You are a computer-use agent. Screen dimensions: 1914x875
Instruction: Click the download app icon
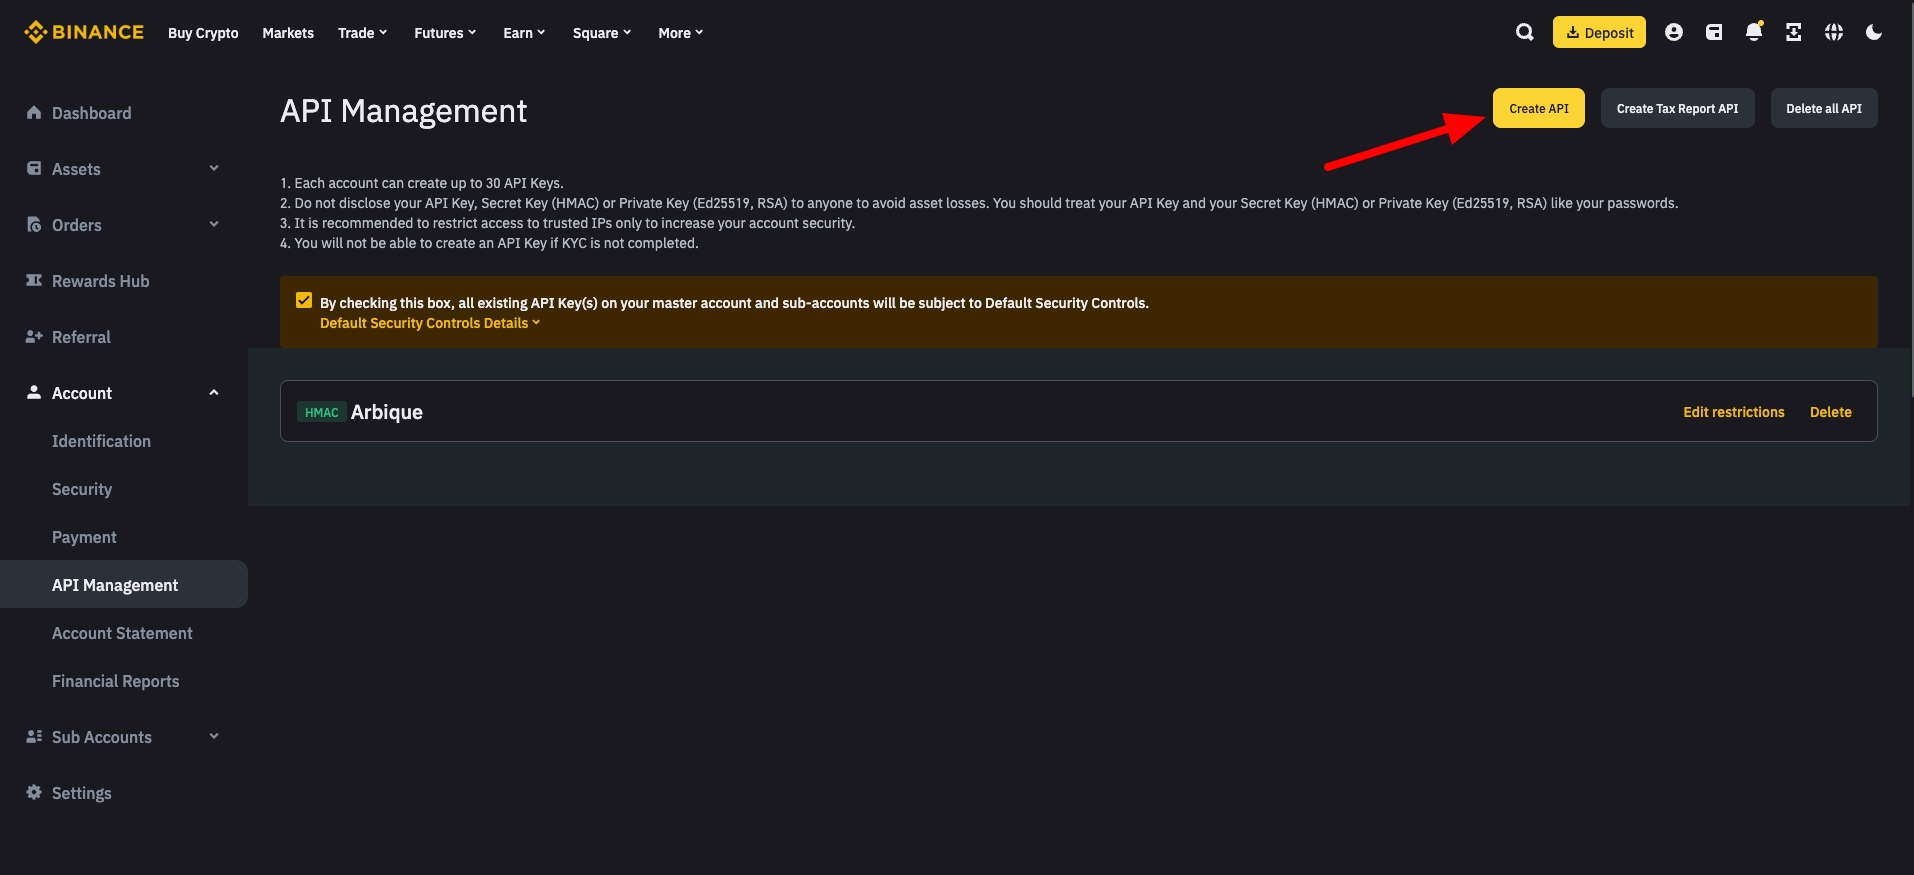pyautogui.click(x=1794, y=32)
